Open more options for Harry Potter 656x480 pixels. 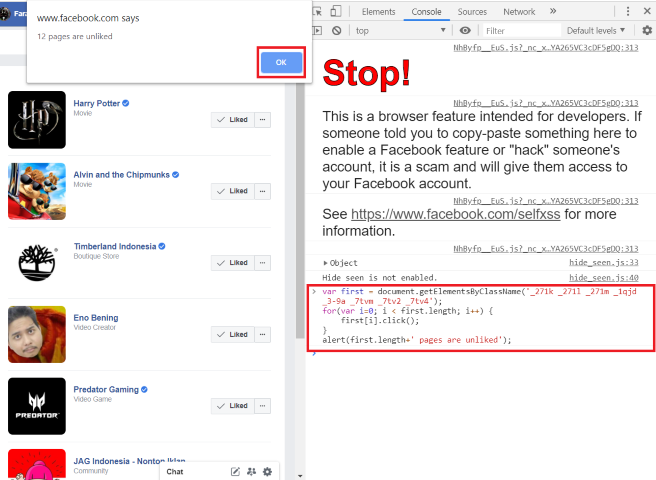[262, 120]
